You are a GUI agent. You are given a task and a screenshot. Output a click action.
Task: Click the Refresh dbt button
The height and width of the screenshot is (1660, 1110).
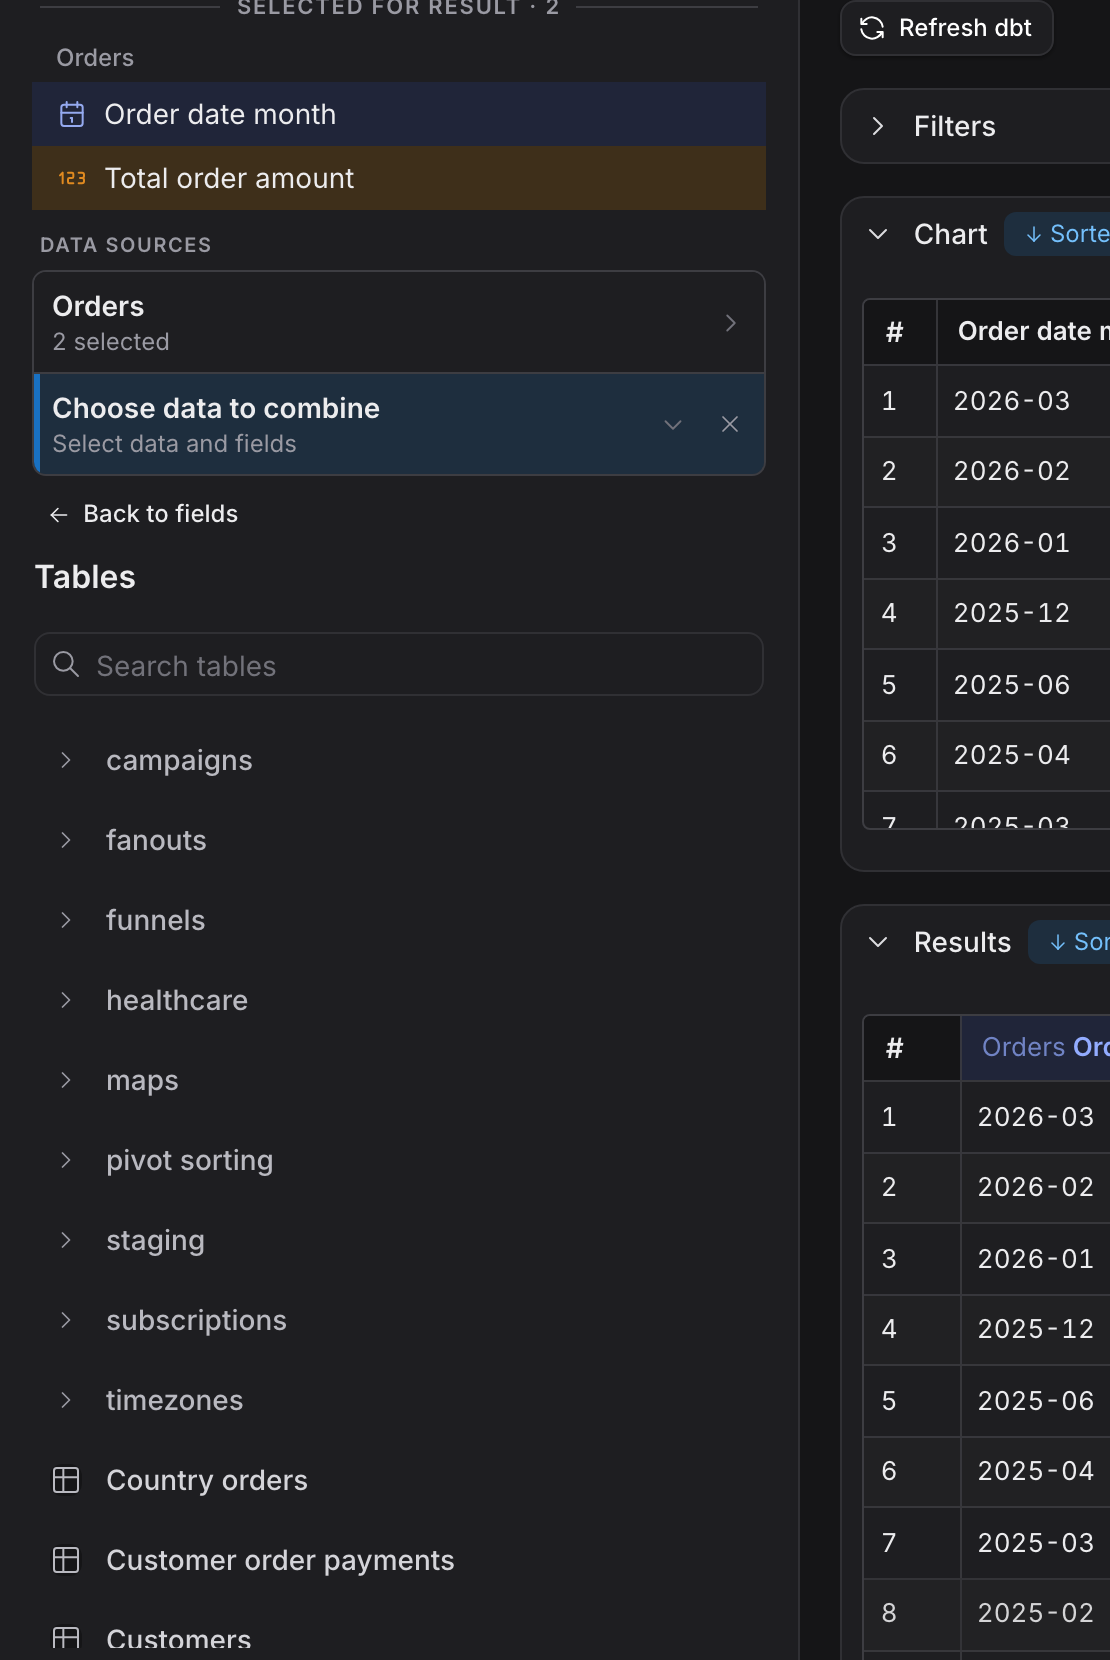coord(946,28)
